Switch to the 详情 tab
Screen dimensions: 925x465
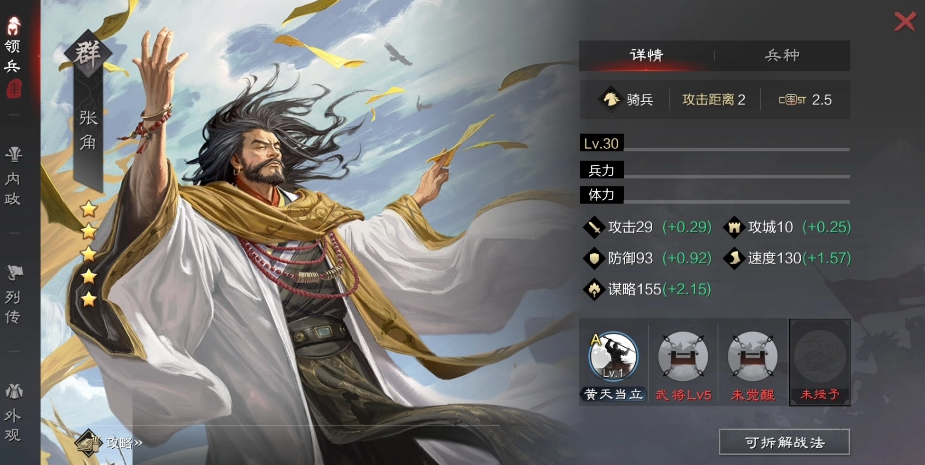pyautogui.click(x=647, y=55)
